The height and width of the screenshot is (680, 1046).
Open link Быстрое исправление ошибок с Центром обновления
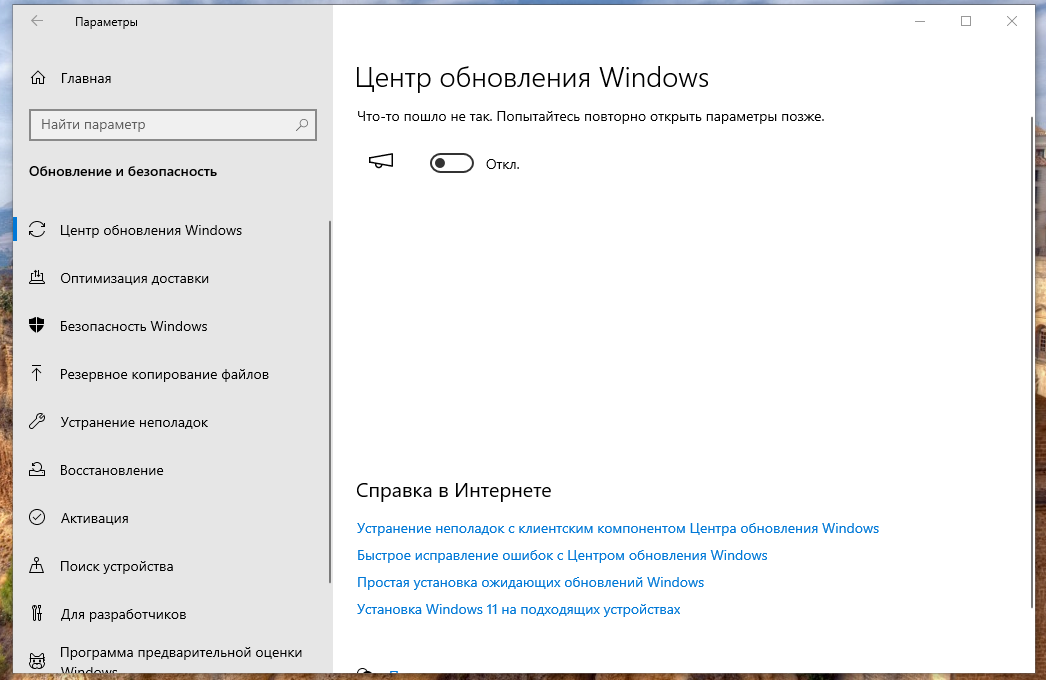click(x=562, y=555)
